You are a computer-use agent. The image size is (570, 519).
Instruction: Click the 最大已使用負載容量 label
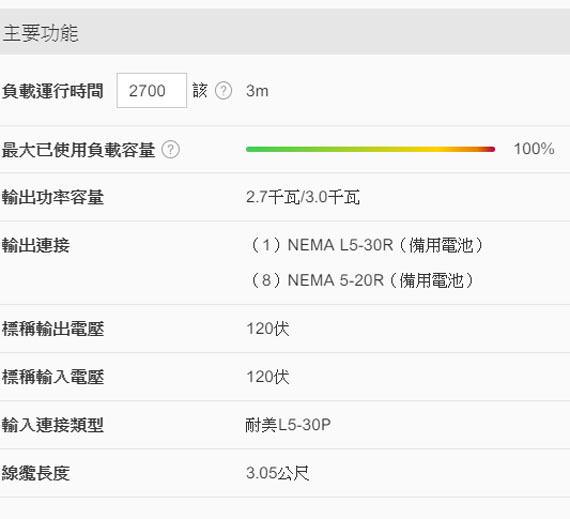[x=79, y=149]
